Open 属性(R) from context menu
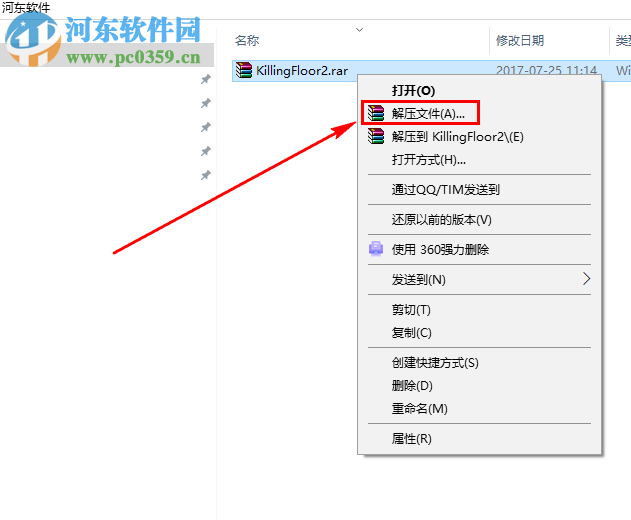The image size is (631, 520). (x=411, y=438)
